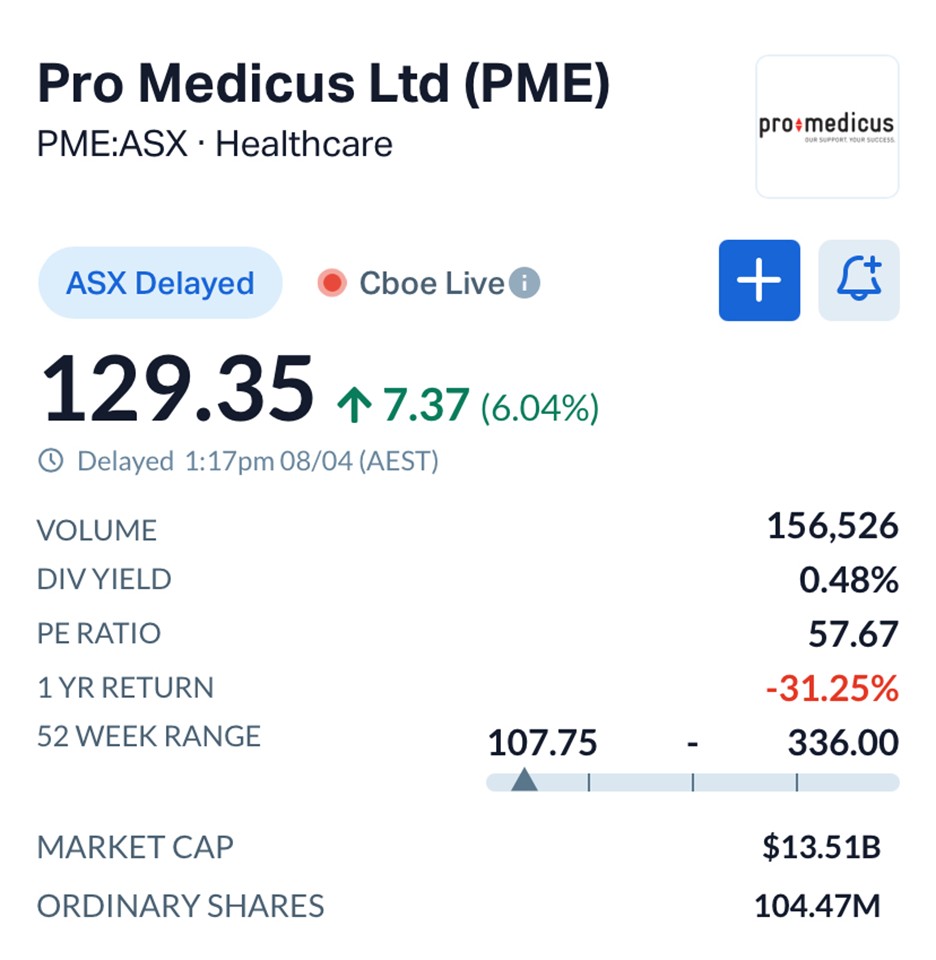Viewport: 936px width, 960px height.
Task: Click the 6.04% percent change
Action: click(540, 407)
